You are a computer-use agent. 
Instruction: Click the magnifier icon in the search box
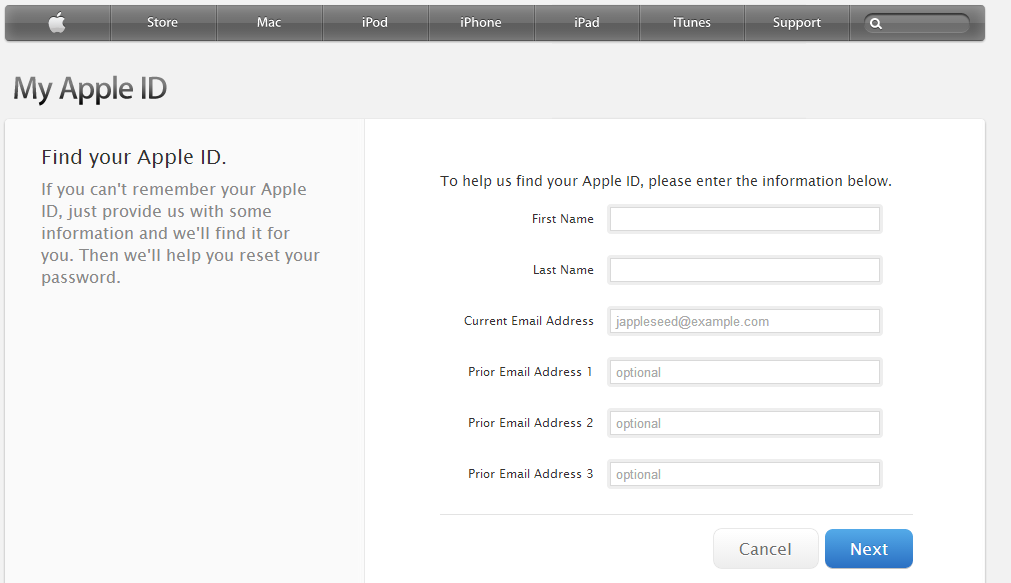[876, 24]
